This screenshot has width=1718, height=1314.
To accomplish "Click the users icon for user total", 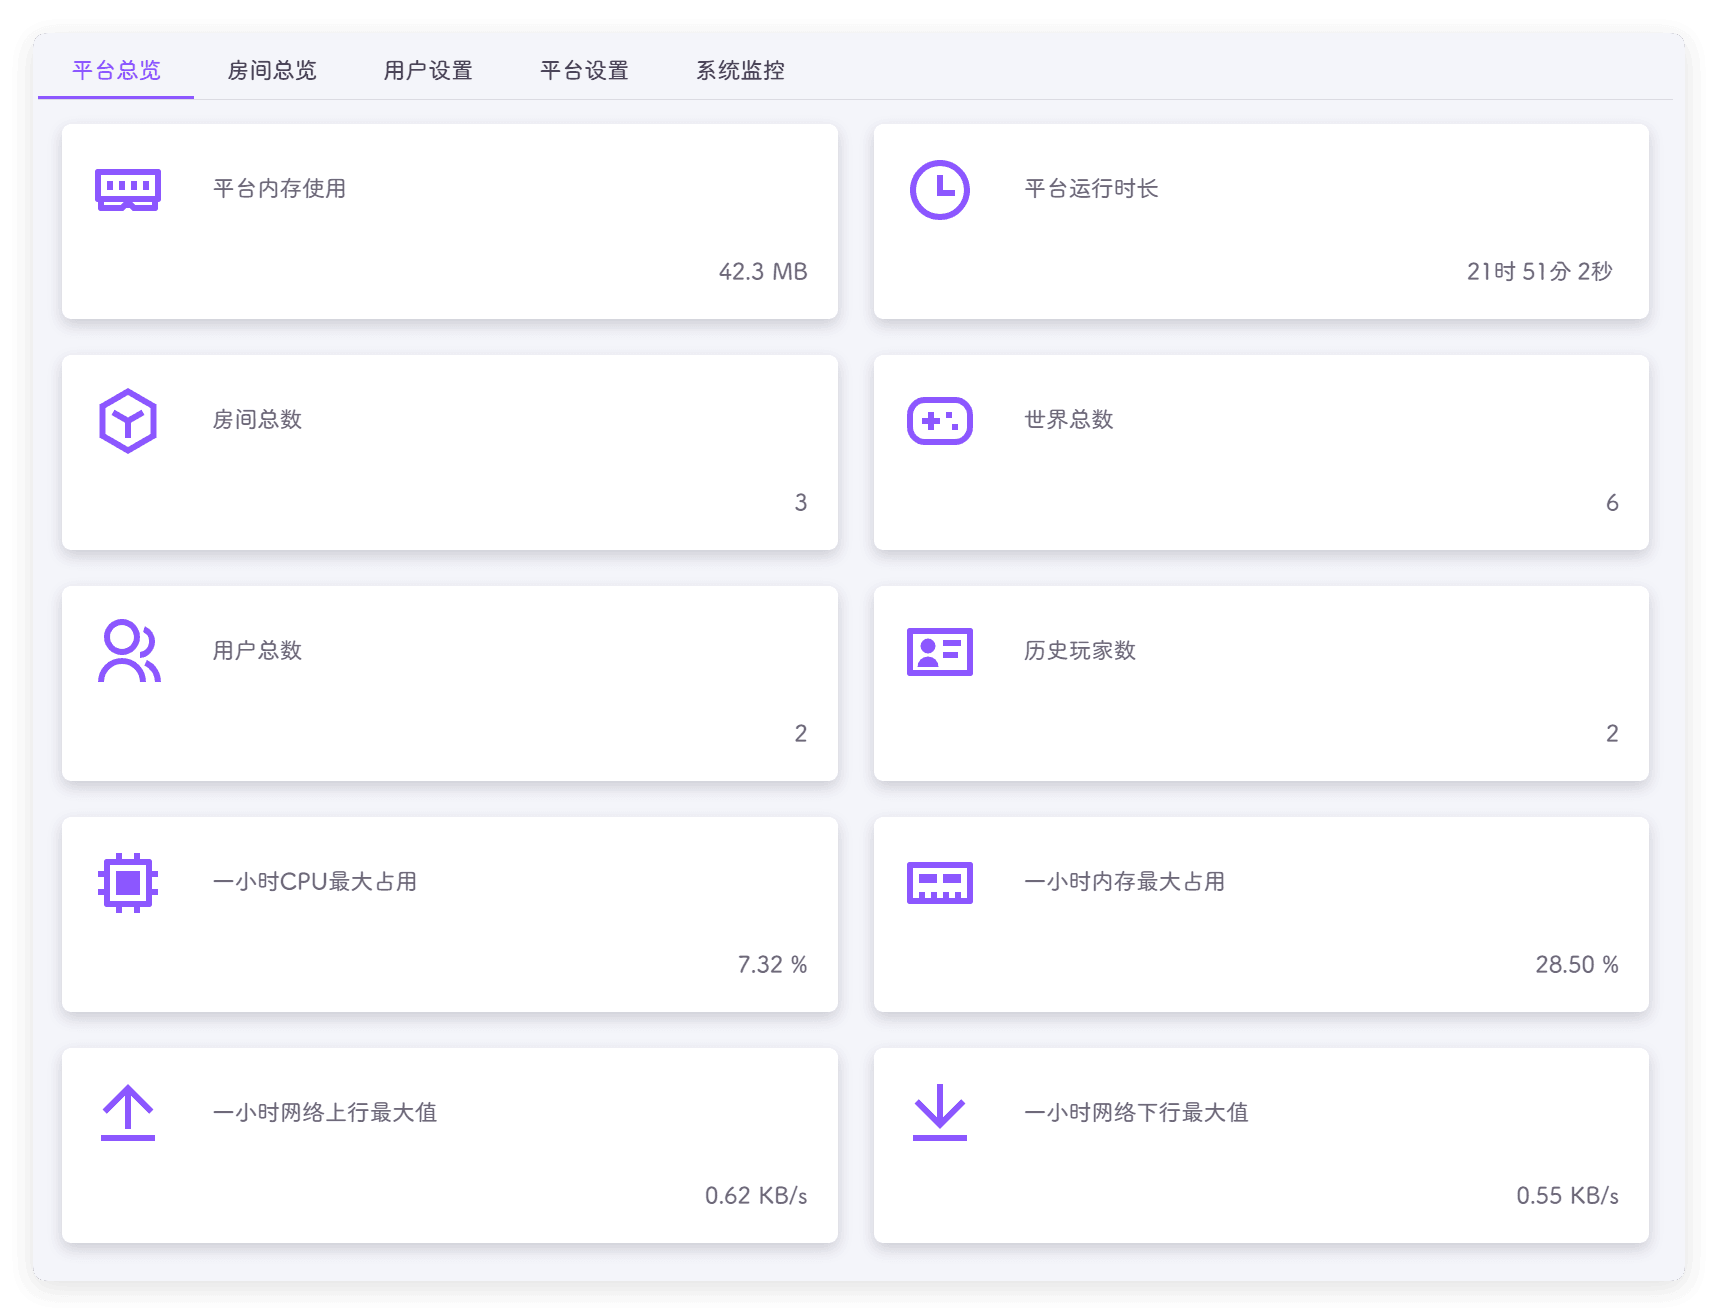I will click(x=128, y=651).
